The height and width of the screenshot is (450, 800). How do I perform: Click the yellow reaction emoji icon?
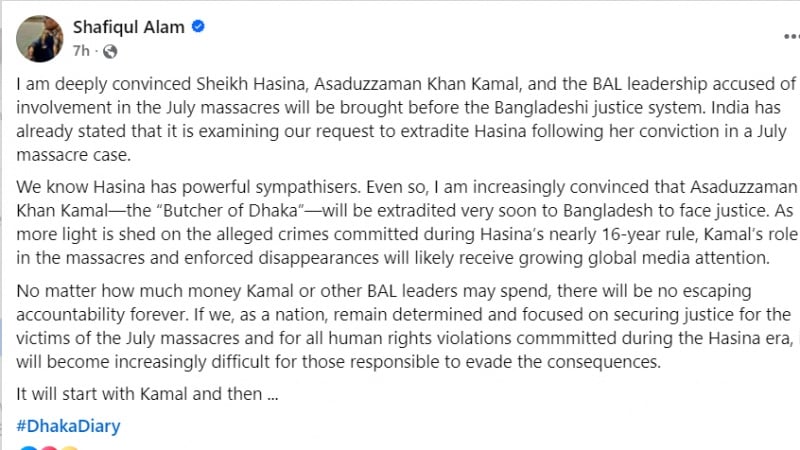(x=68, y=447)
